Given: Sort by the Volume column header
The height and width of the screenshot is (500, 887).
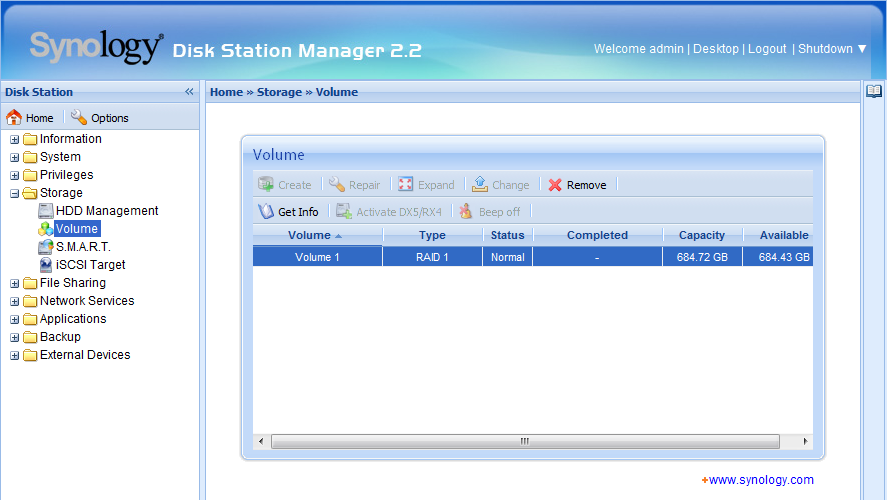Looking at the screenshot, I should (x=317, y=235).
